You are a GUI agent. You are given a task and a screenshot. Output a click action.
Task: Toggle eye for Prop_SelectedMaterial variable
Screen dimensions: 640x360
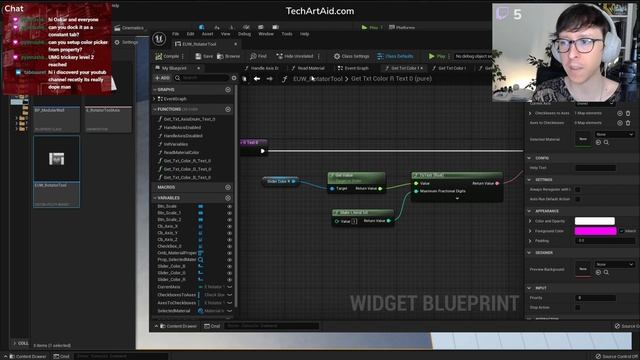(229, 260)
